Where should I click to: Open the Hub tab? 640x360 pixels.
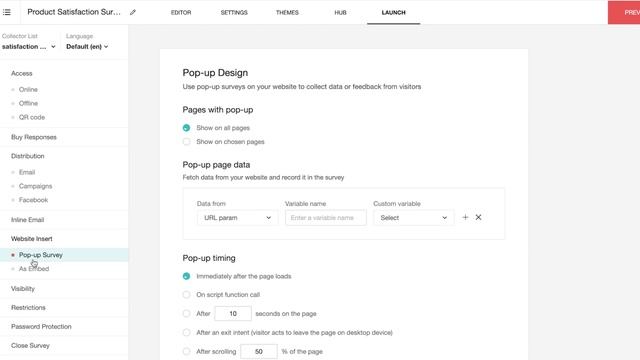tap(340, 13)
